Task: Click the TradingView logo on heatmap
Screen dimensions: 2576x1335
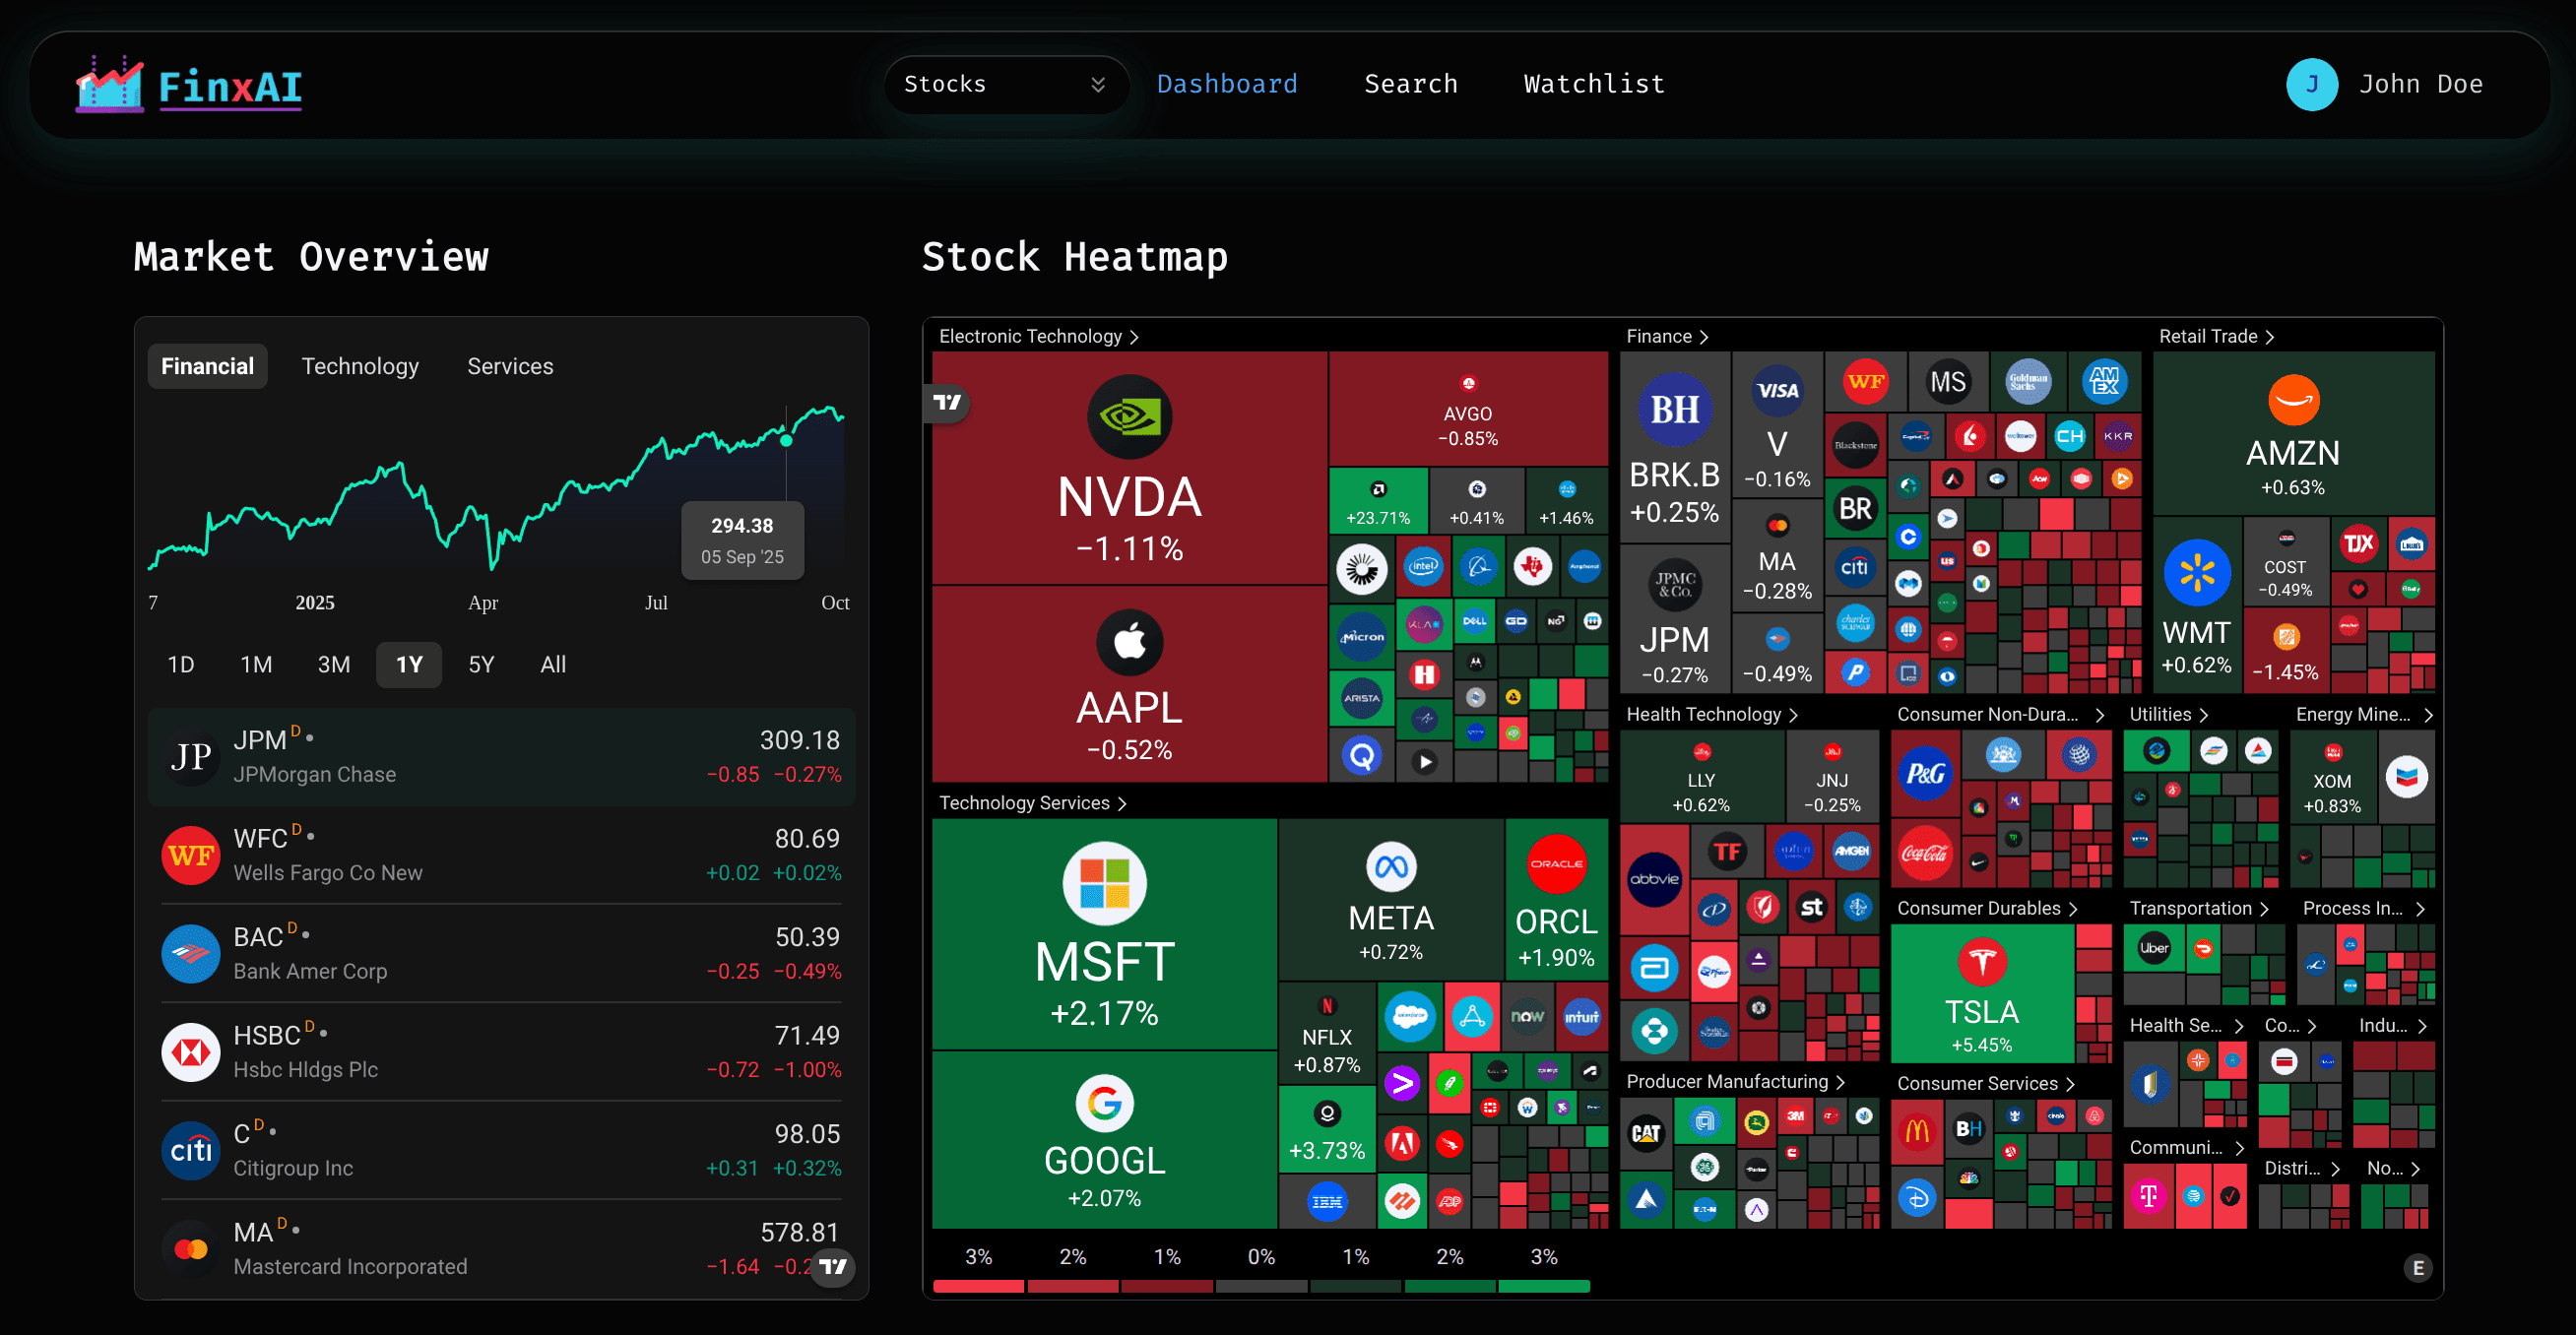Action: coord(946,402)
